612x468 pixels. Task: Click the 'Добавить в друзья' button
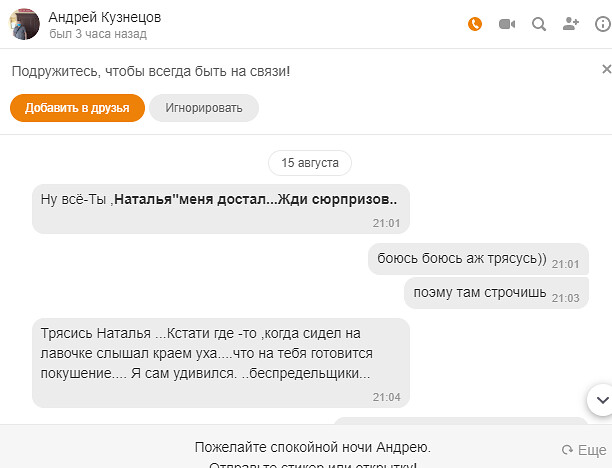pyautogui.click(x=77, y=108)
